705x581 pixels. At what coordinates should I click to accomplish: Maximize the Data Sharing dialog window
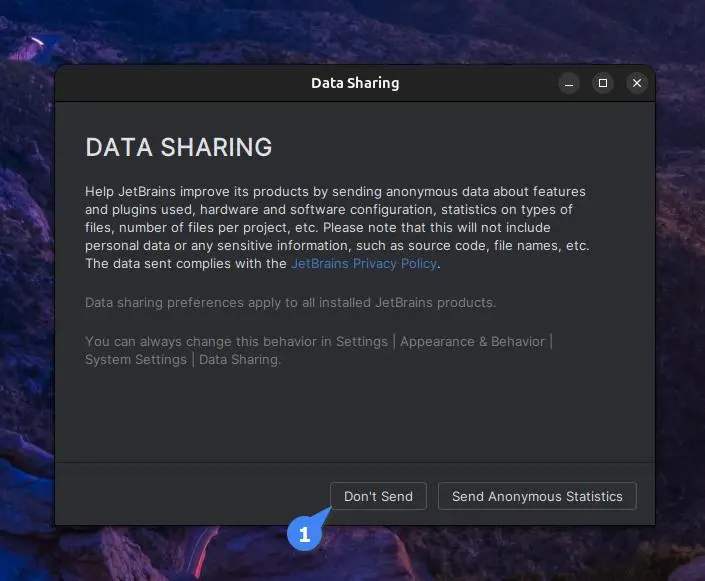click(603, 83)
